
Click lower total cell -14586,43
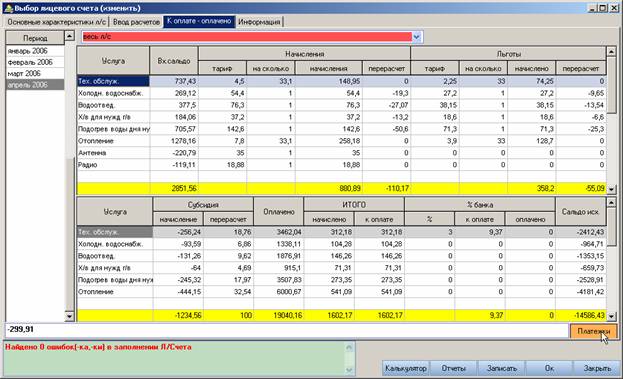click(580, 315)
